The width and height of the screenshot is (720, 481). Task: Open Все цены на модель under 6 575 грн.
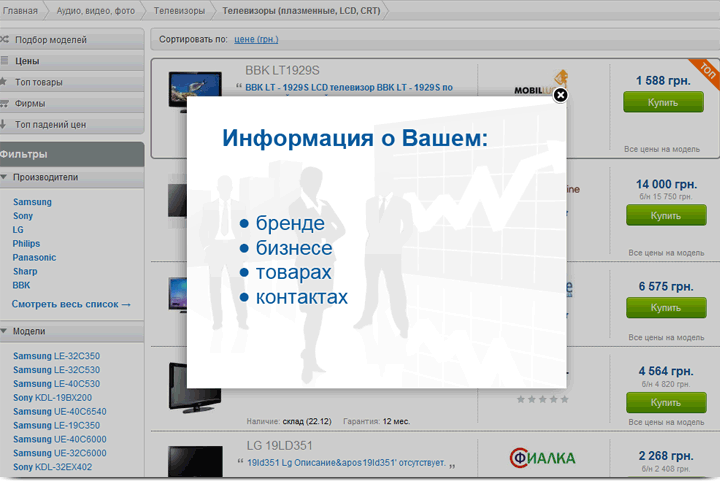[x=666, y=337]
